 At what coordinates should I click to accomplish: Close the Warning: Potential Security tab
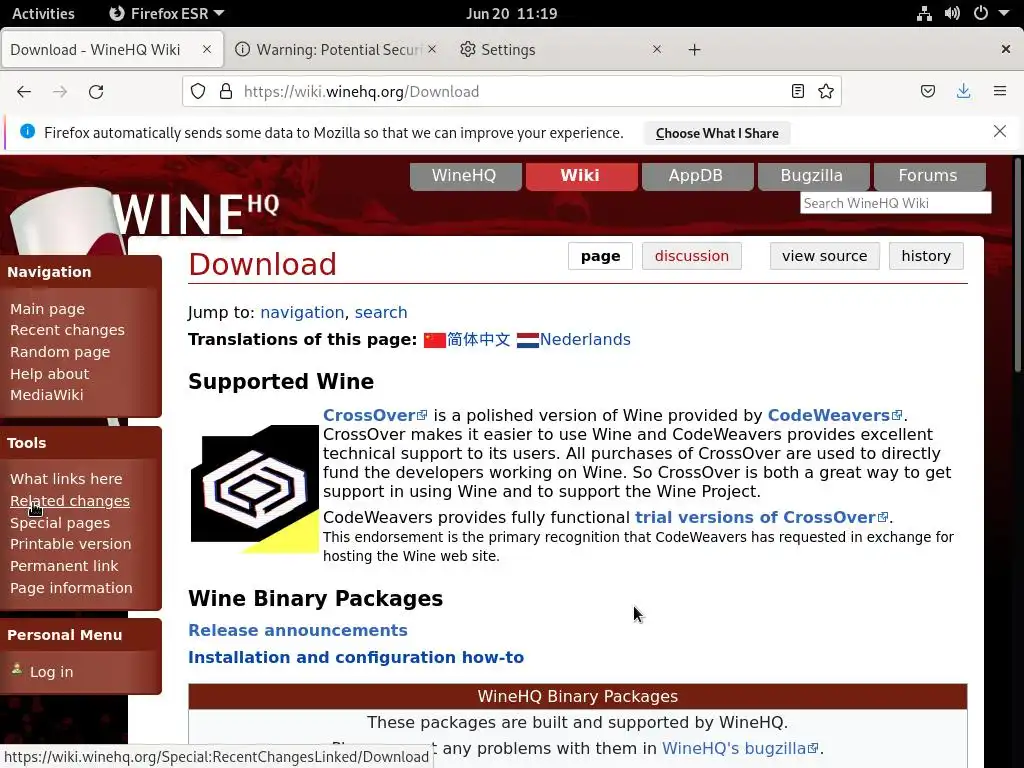pos(432,49)
